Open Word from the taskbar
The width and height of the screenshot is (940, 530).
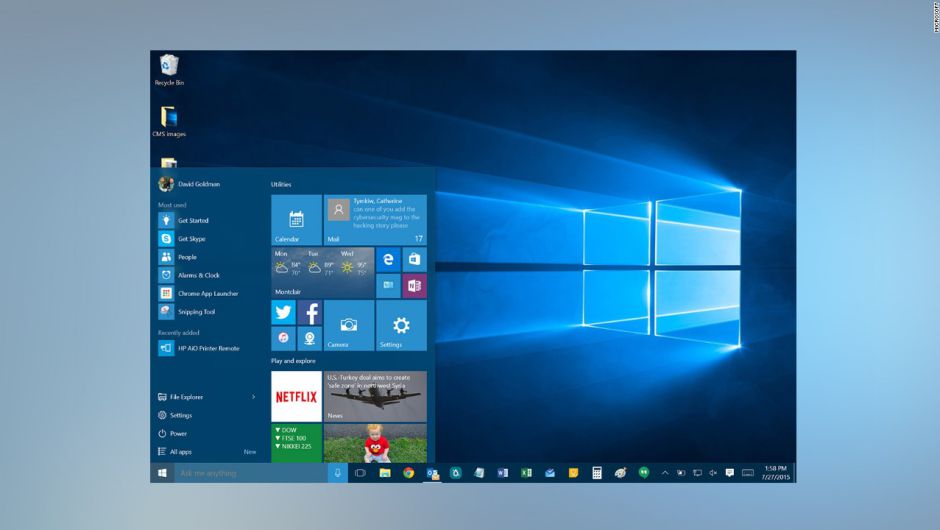(x=502, y=473)
